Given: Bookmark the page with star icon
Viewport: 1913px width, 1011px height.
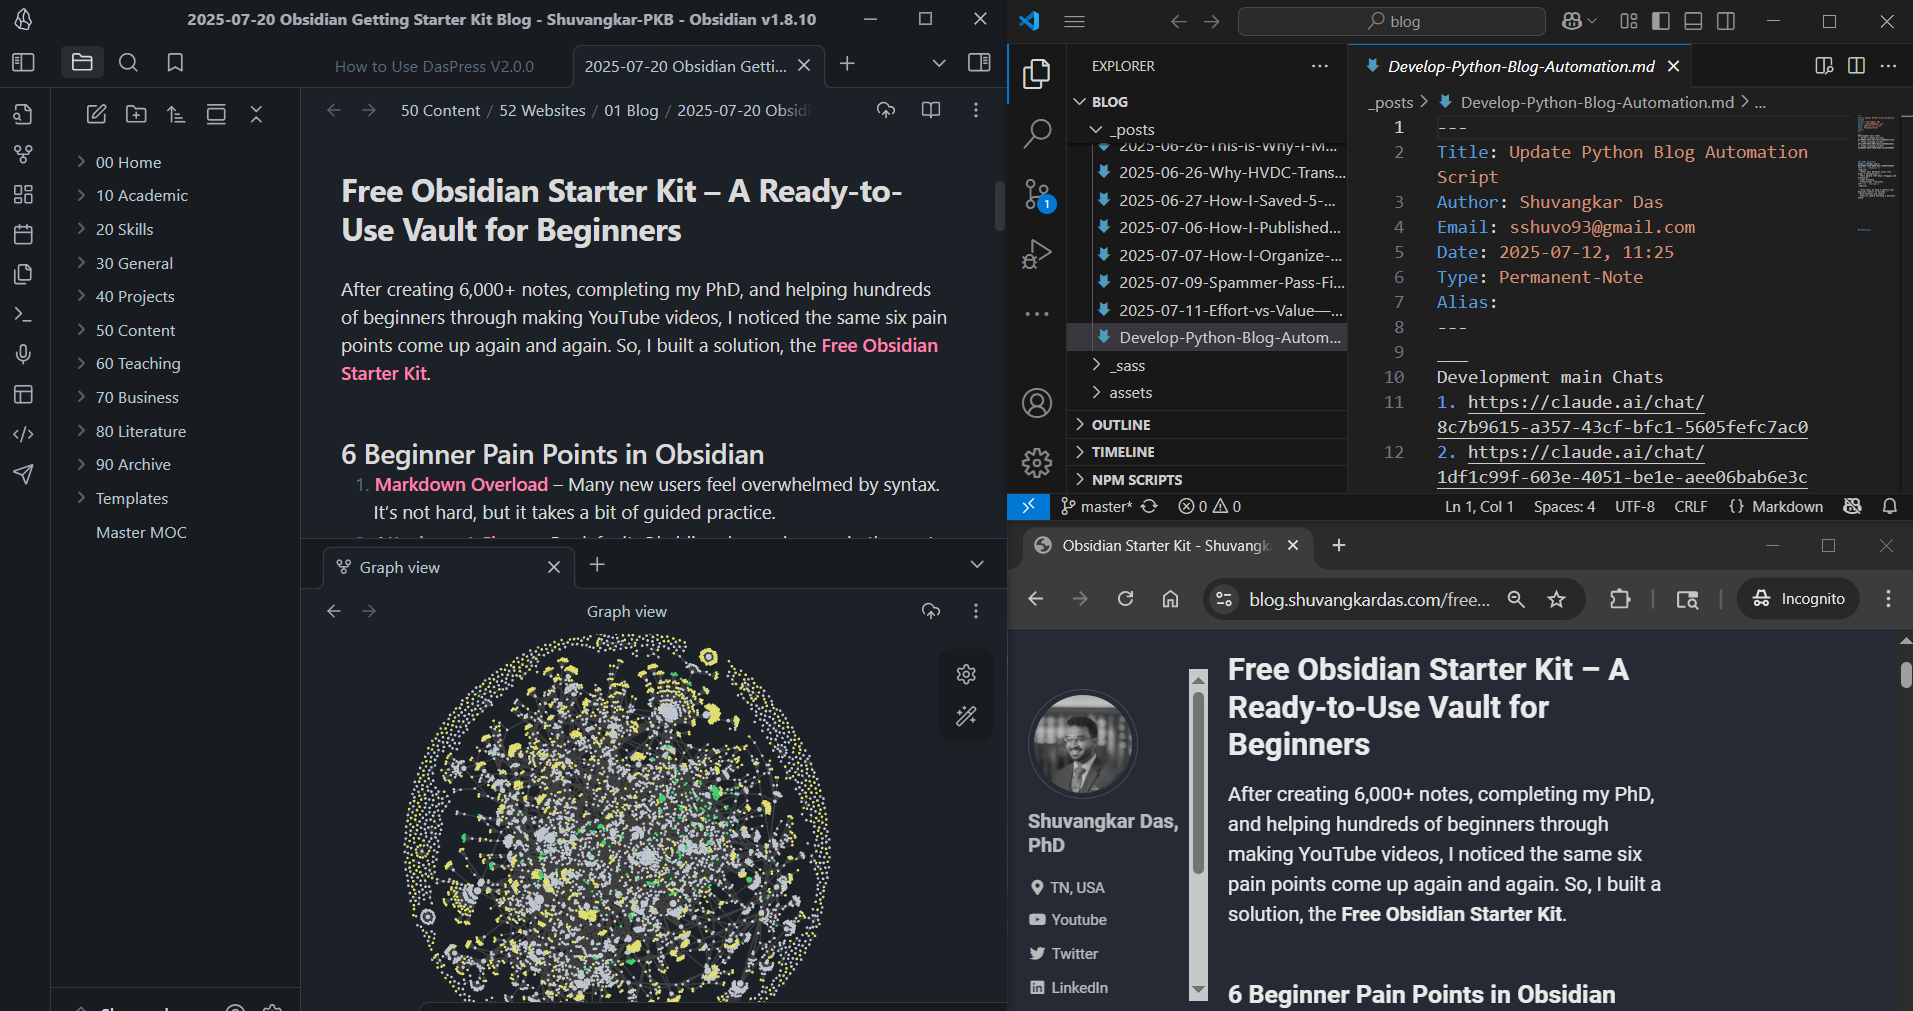Looking at the screenshot, I should click(x=1556, y=599).
